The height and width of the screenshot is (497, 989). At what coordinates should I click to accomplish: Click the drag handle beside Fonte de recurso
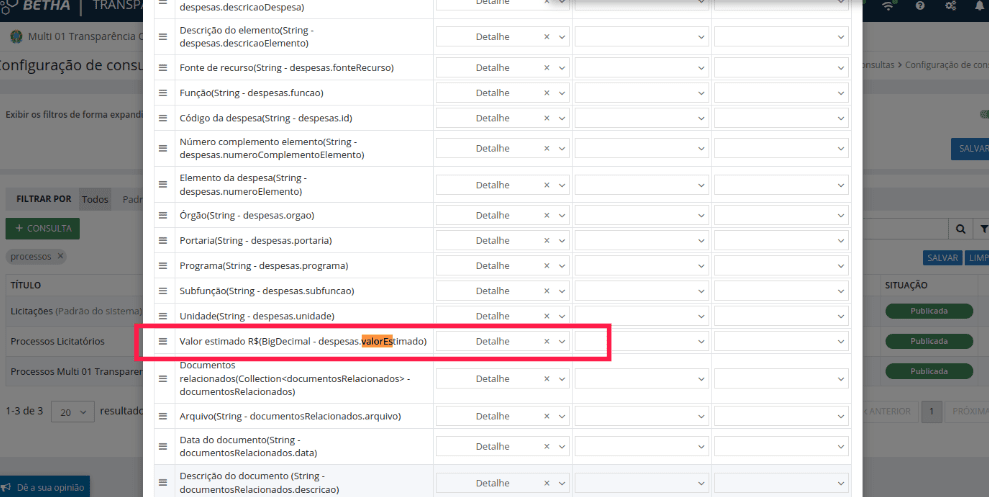point(163,68)
